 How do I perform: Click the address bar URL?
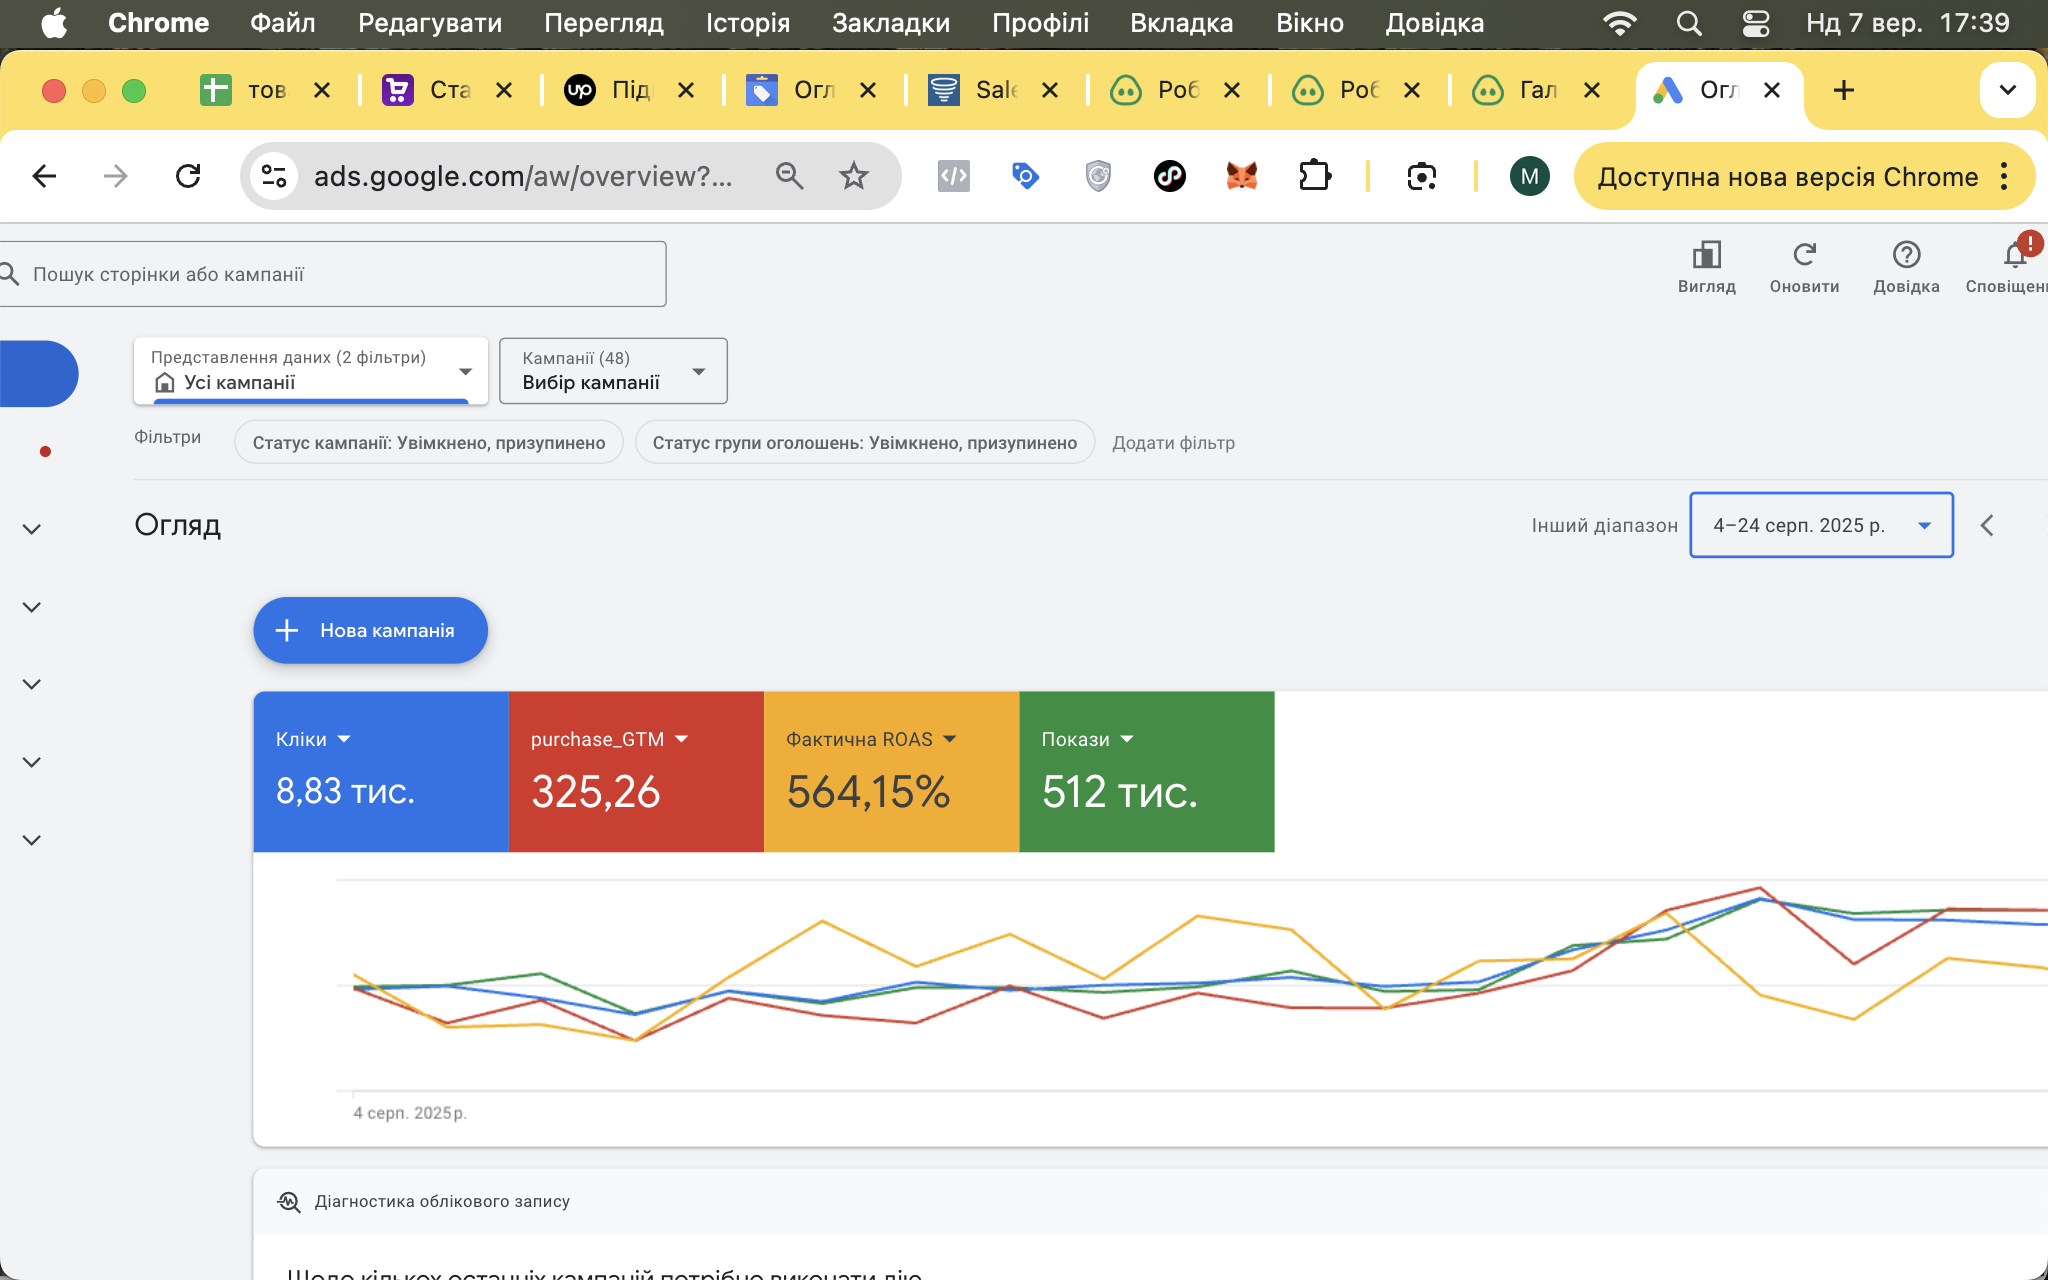coord(523,177)
